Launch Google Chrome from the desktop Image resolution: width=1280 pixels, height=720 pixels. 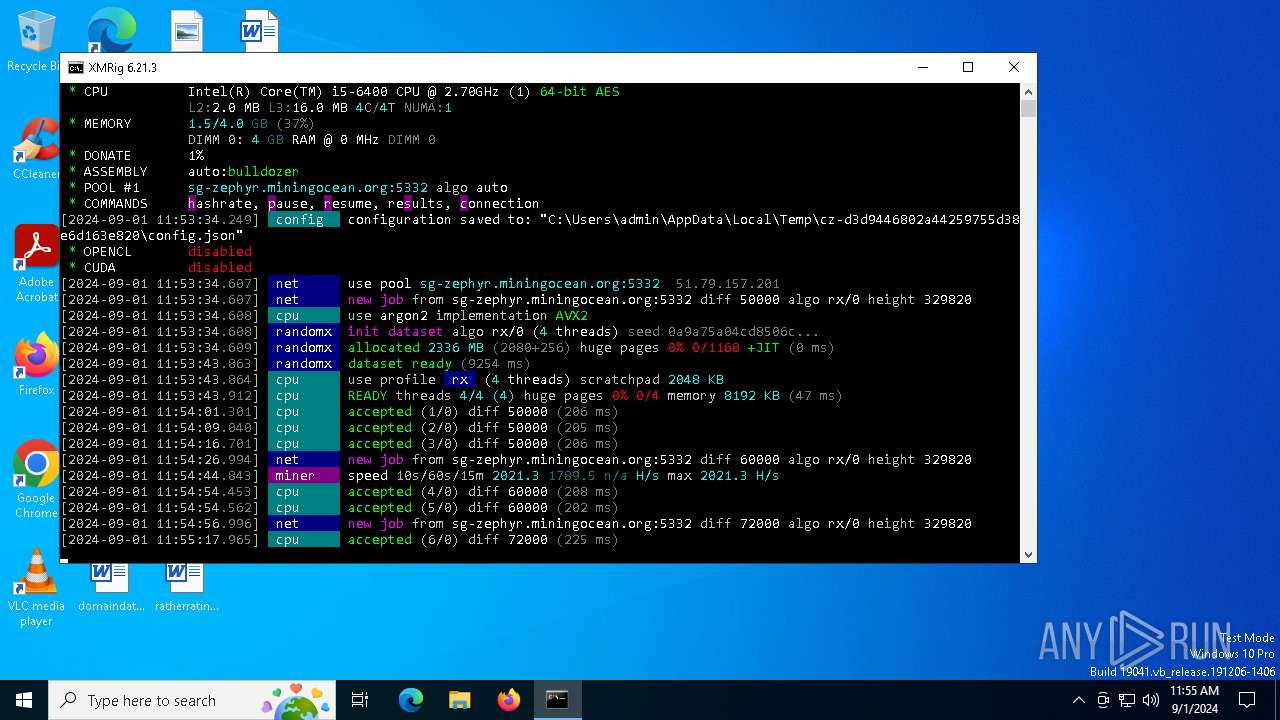(x=36, y=480)
